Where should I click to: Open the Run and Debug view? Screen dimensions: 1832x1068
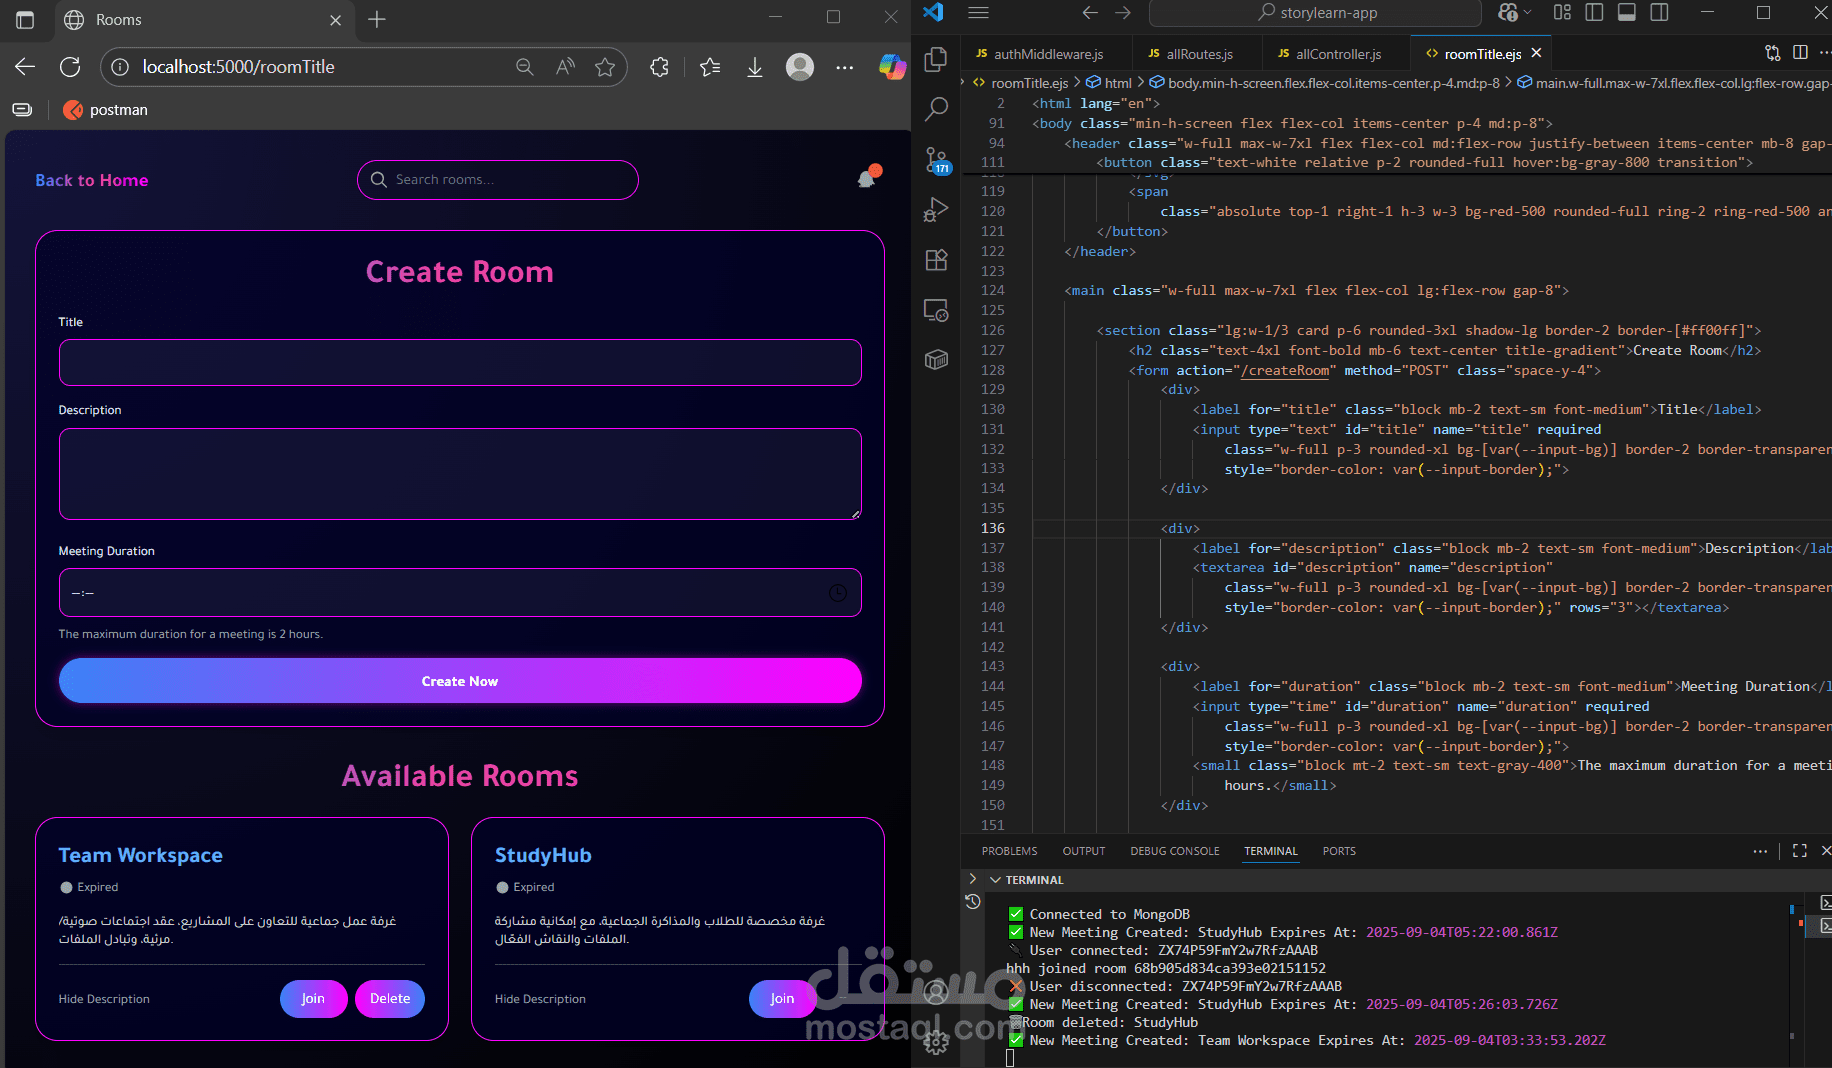click(x=936, y=210)
